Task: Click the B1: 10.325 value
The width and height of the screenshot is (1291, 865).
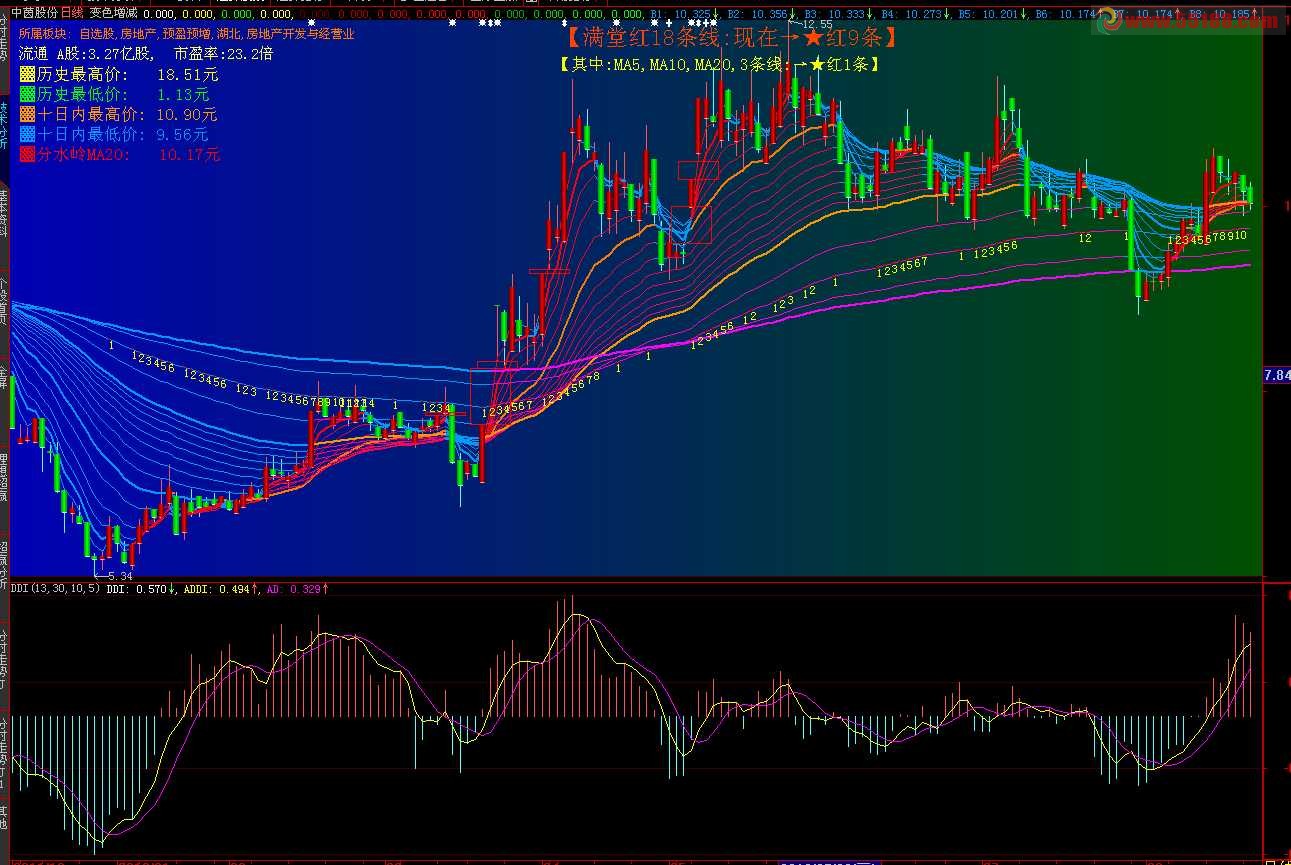Action: click(x=683, y=15)
